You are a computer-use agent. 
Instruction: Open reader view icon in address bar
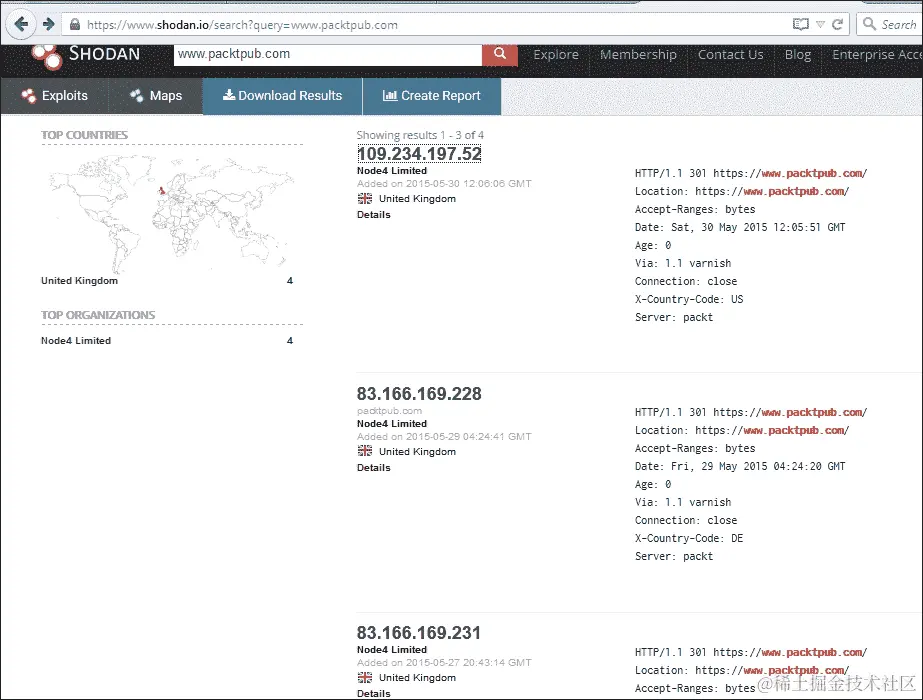click(x=801, y=25)
